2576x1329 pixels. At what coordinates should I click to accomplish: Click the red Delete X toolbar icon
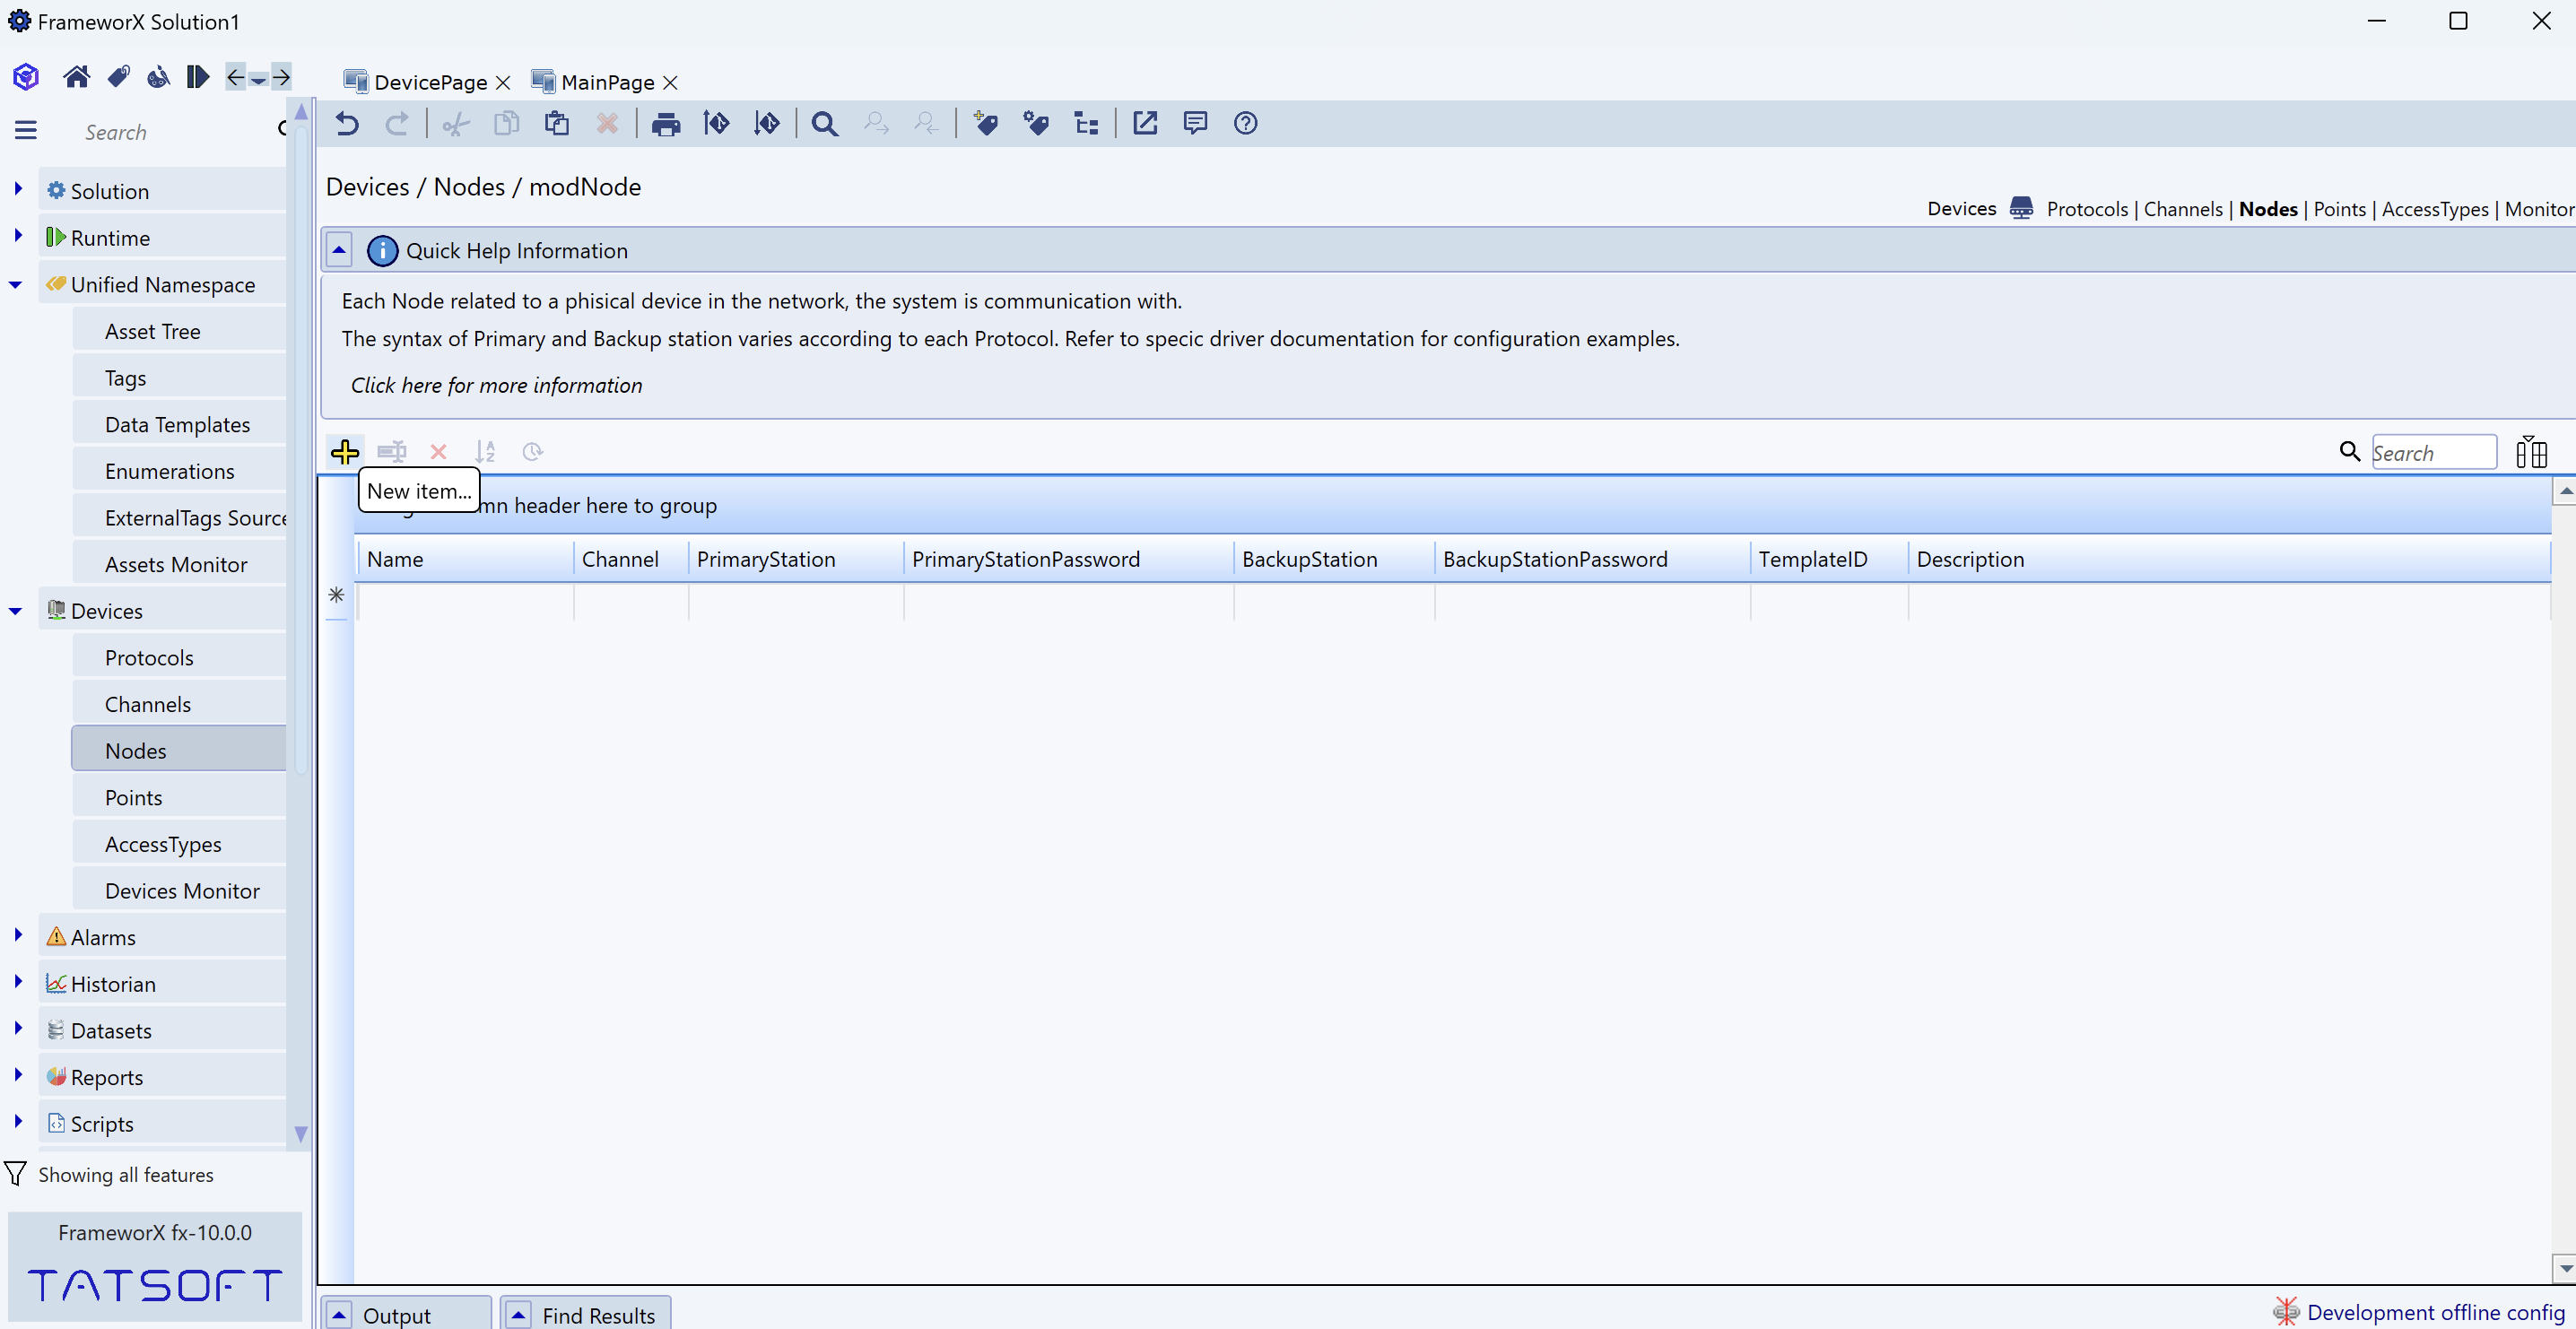607,123
